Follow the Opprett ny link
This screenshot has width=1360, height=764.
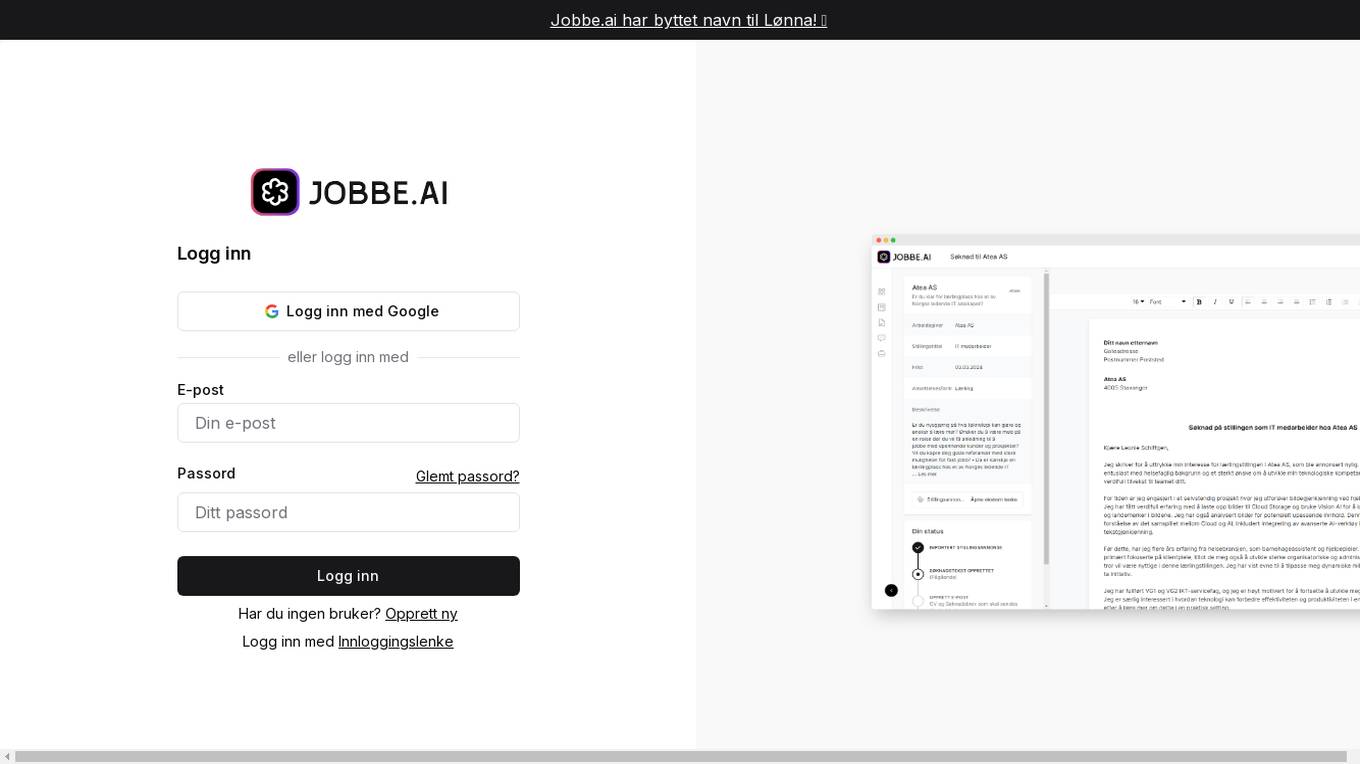[x=421, y=614]
